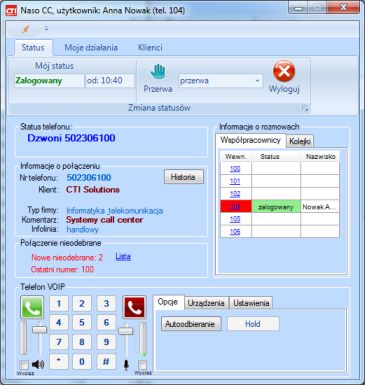Dial digit 2 on keypad
The image size is (365, 385).
tap(82, 304)
